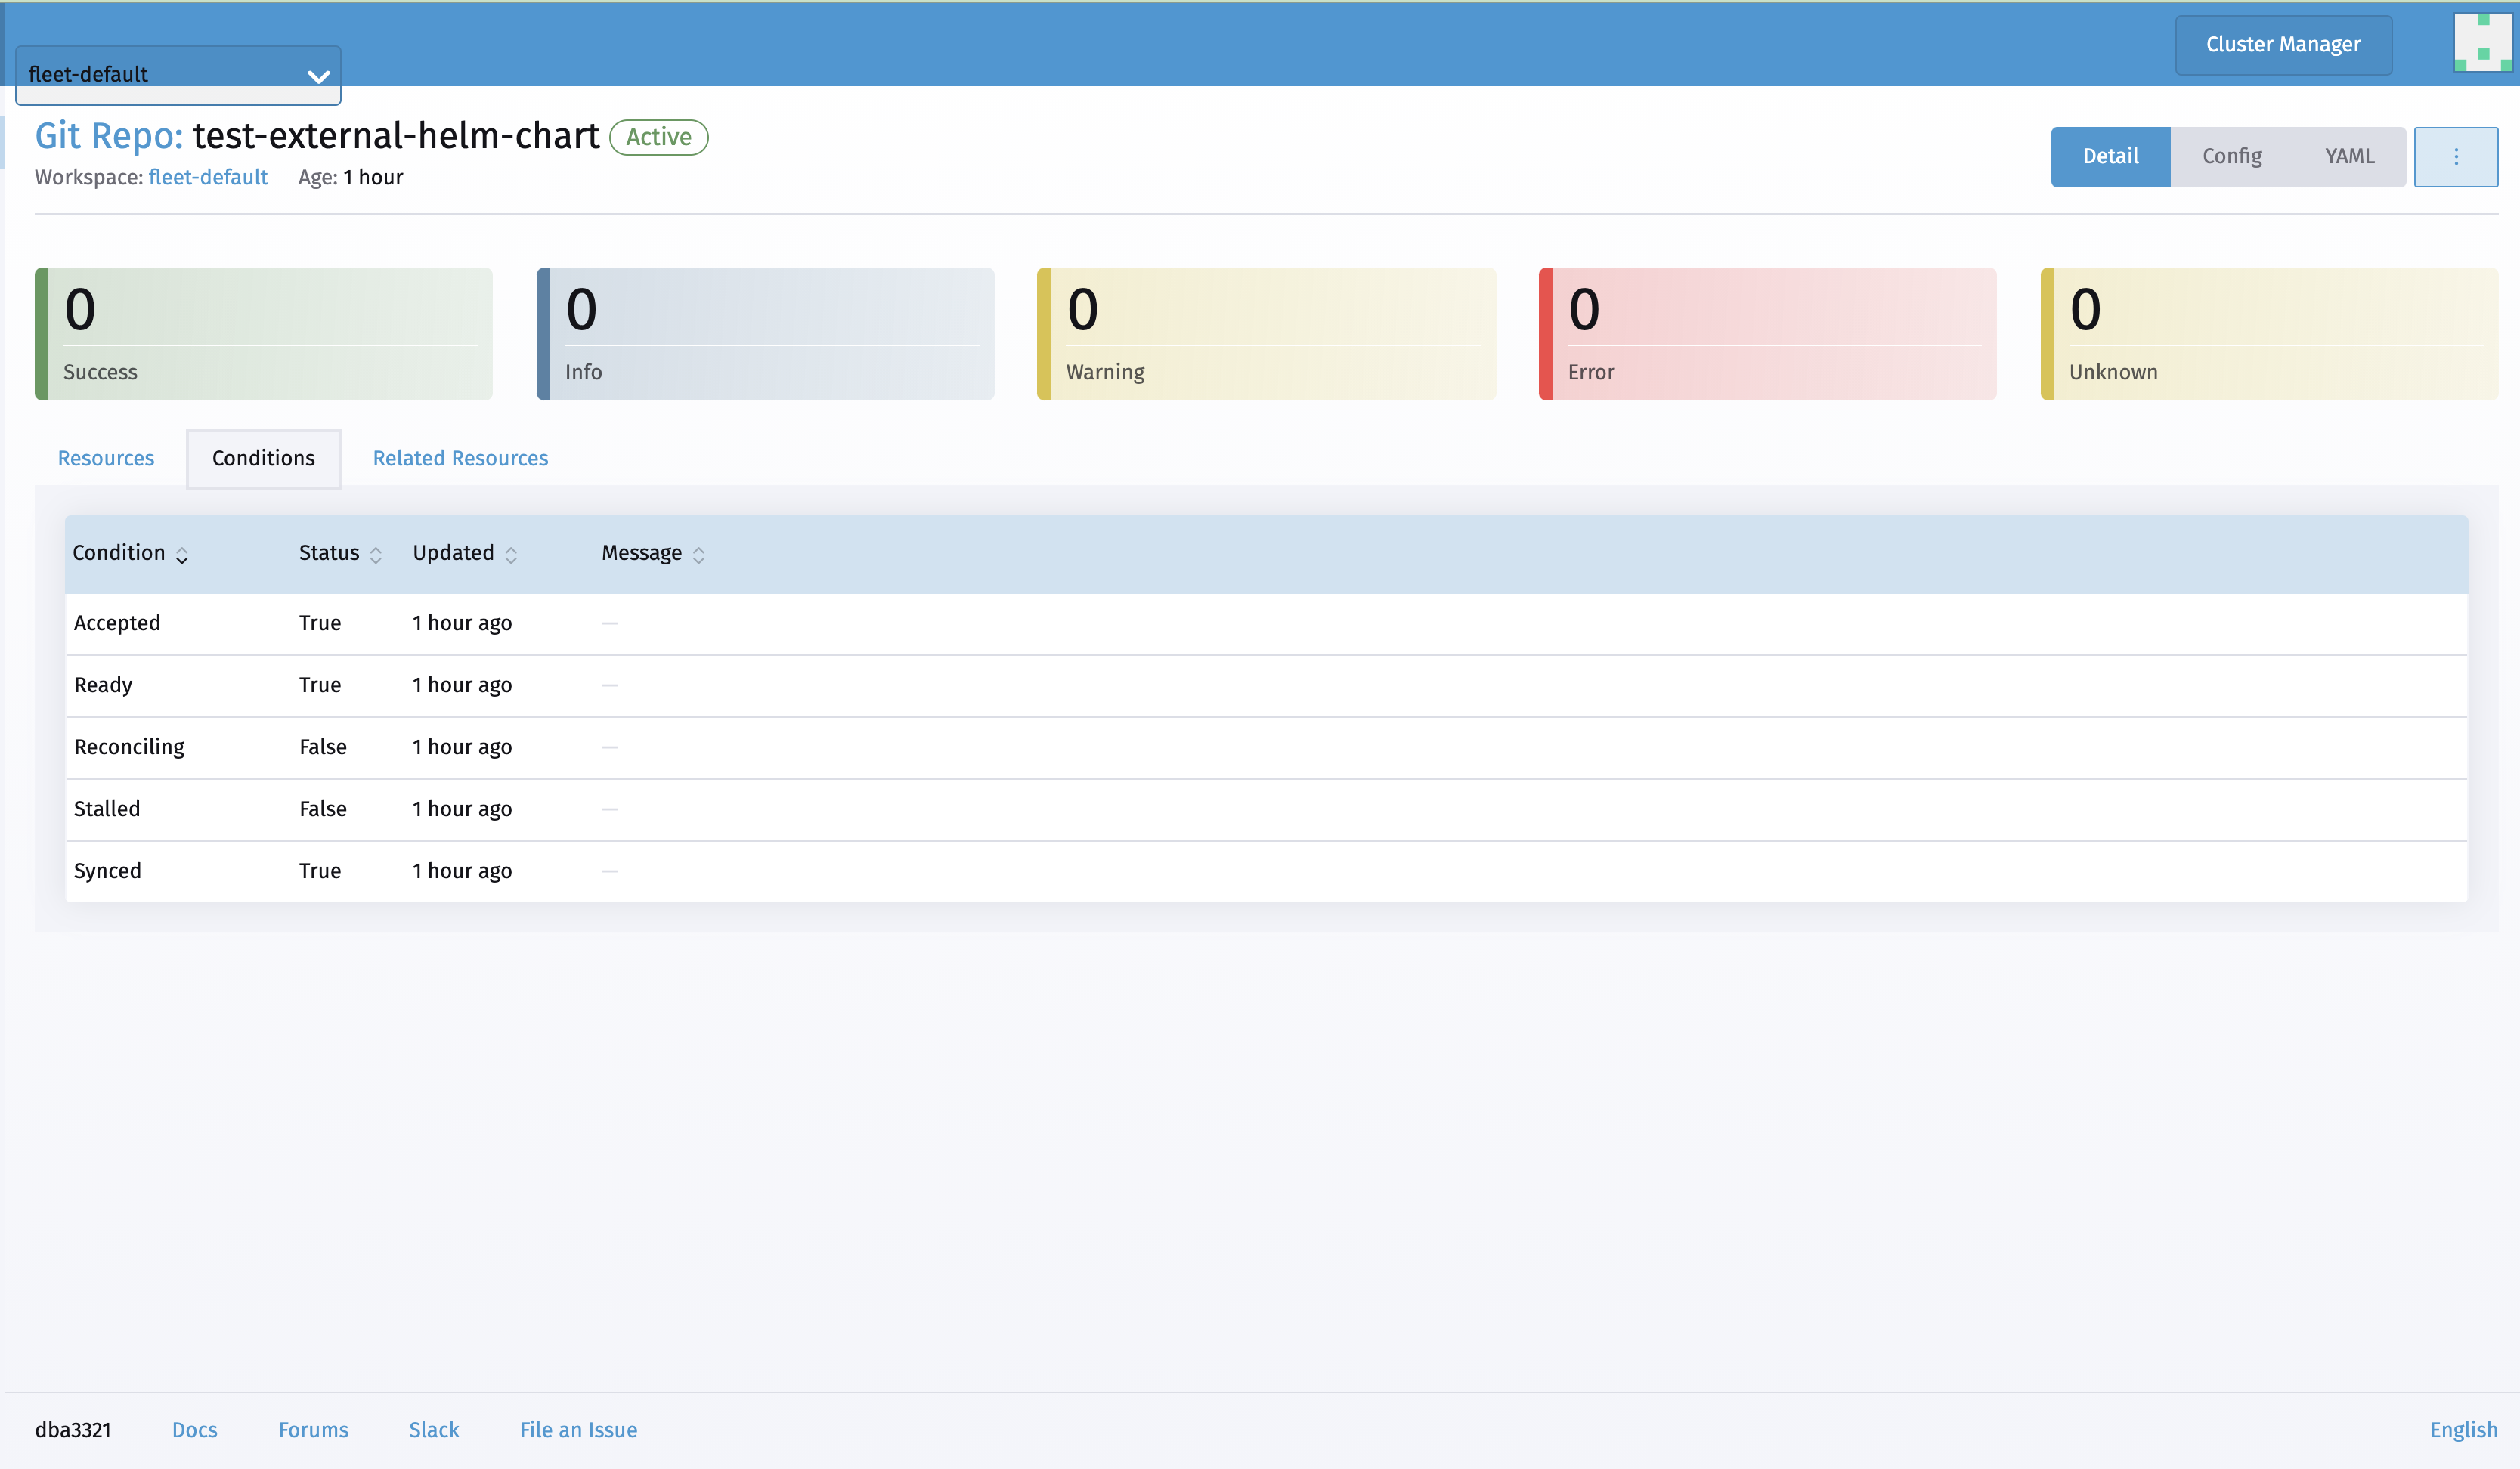
Task: Open Cluster Manager
Action: tap(2283, 44)
